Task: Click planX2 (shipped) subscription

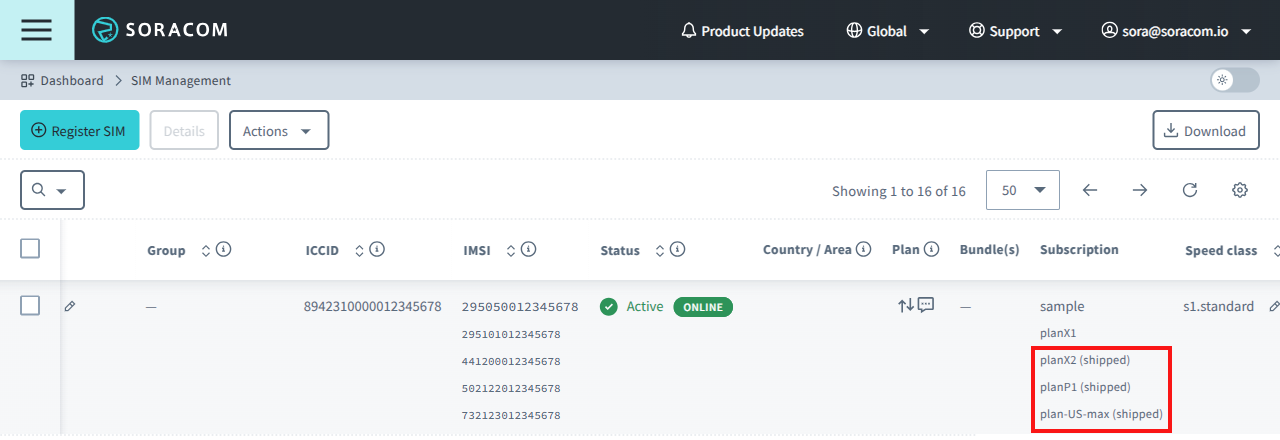Action: (1085, 360)
